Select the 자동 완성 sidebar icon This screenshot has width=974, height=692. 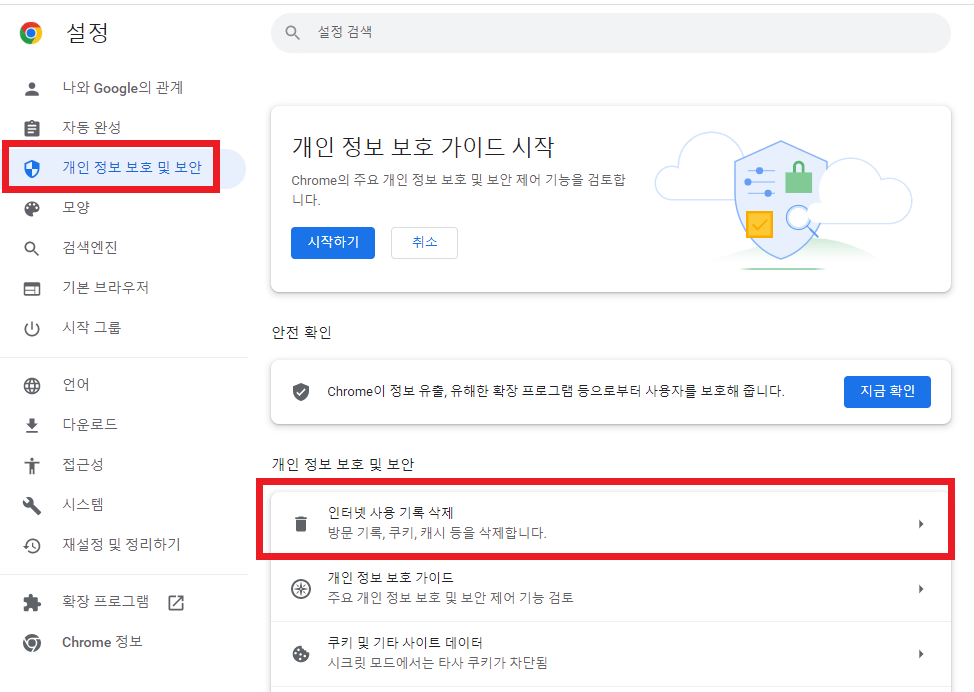[30, 127]
